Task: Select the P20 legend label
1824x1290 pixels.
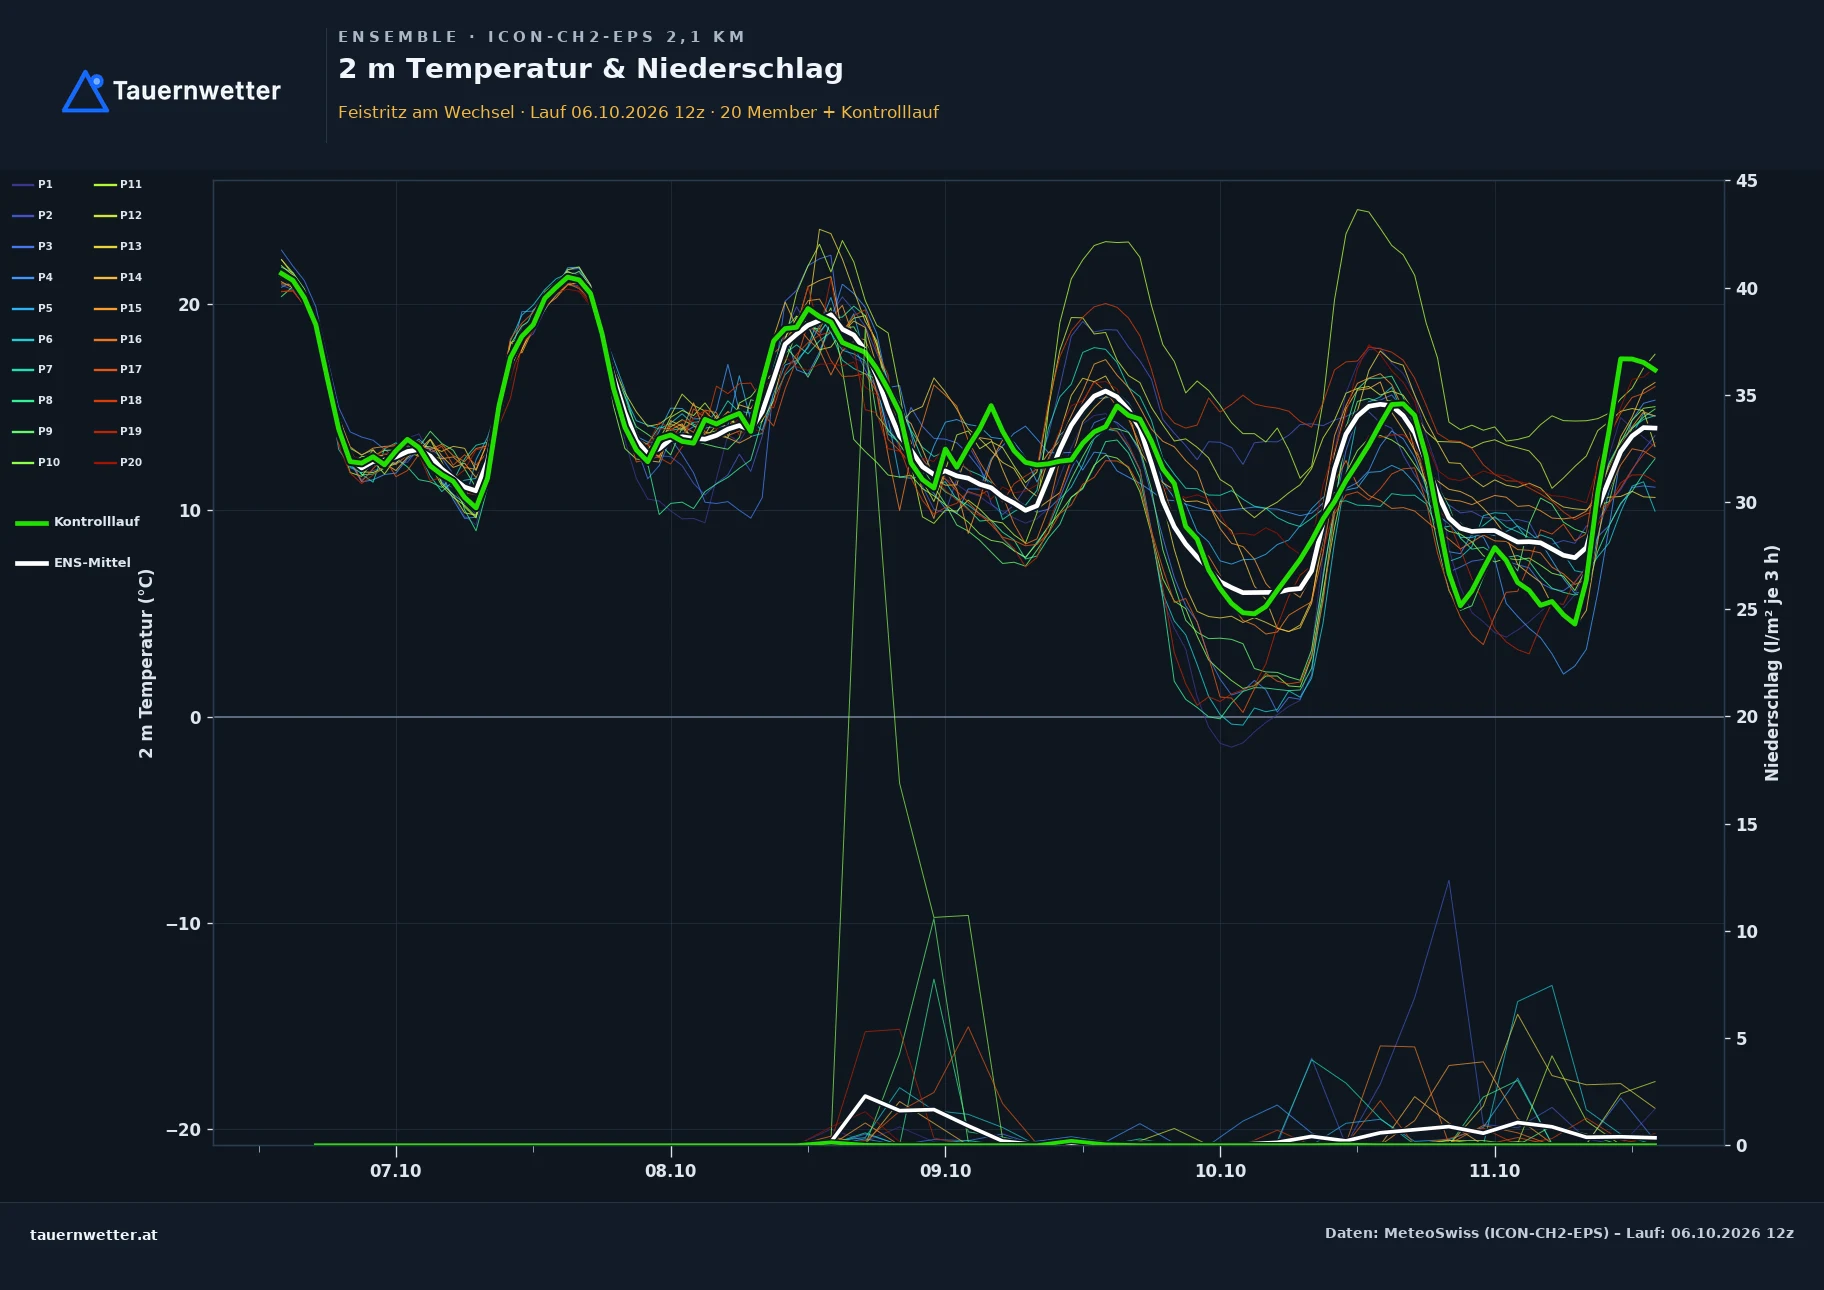Action: 131,462
